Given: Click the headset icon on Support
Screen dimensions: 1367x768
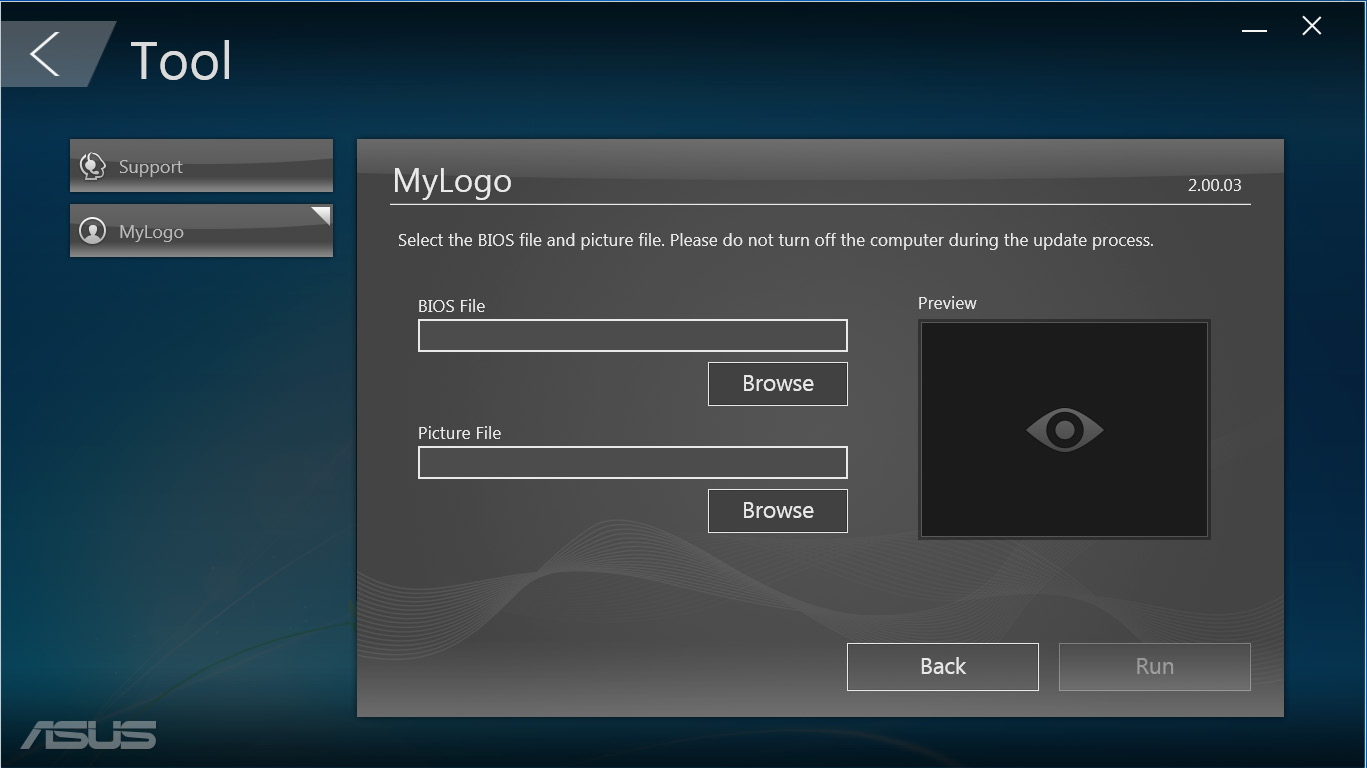Looking at the screenshot, I should pyautogui.click(x=93, y=166).
